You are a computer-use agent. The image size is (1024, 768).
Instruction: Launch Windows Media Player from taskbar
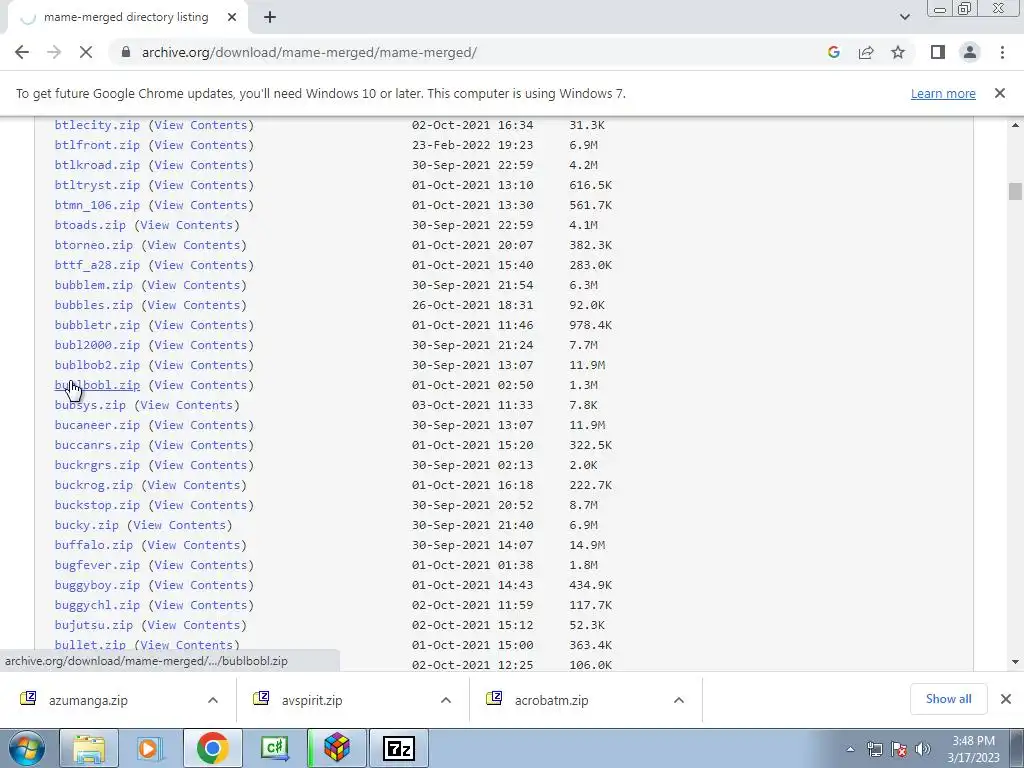click(x=150, y=748)
